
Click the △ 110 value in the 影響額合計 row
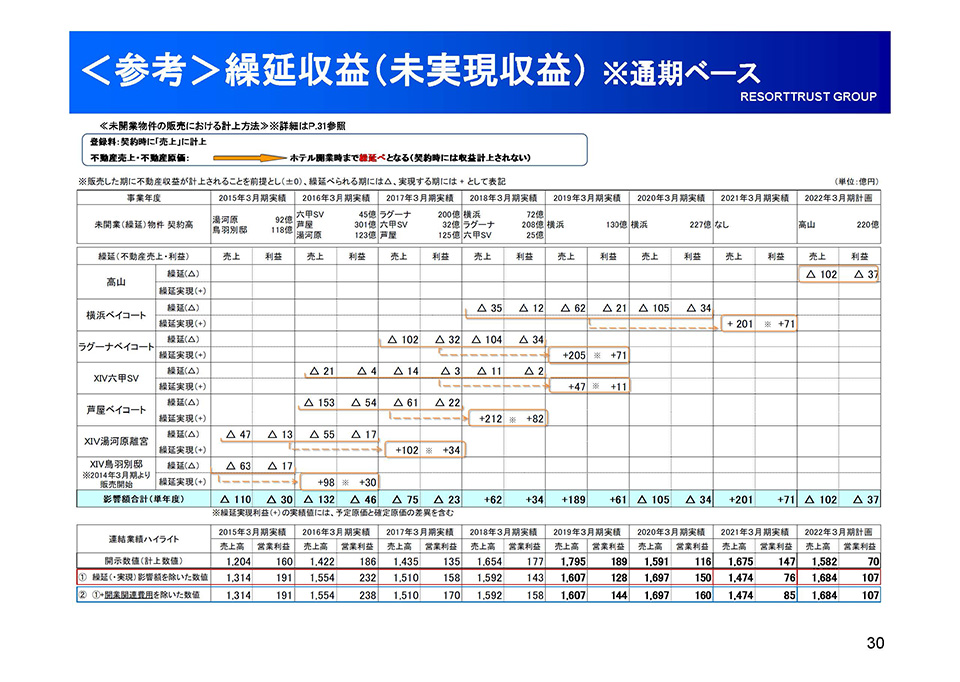(236, 500)
